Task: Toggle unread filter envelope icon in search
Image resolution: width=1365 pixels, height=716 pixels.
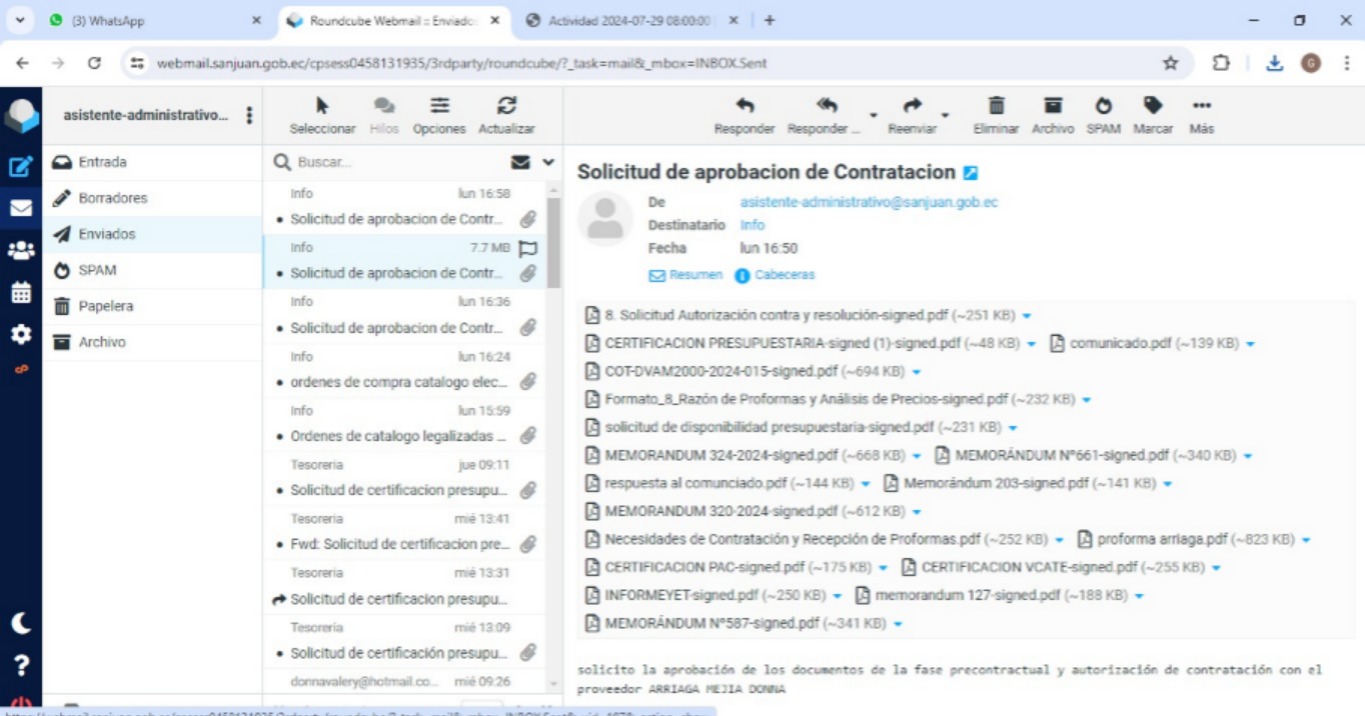Action: click(520, 162)
